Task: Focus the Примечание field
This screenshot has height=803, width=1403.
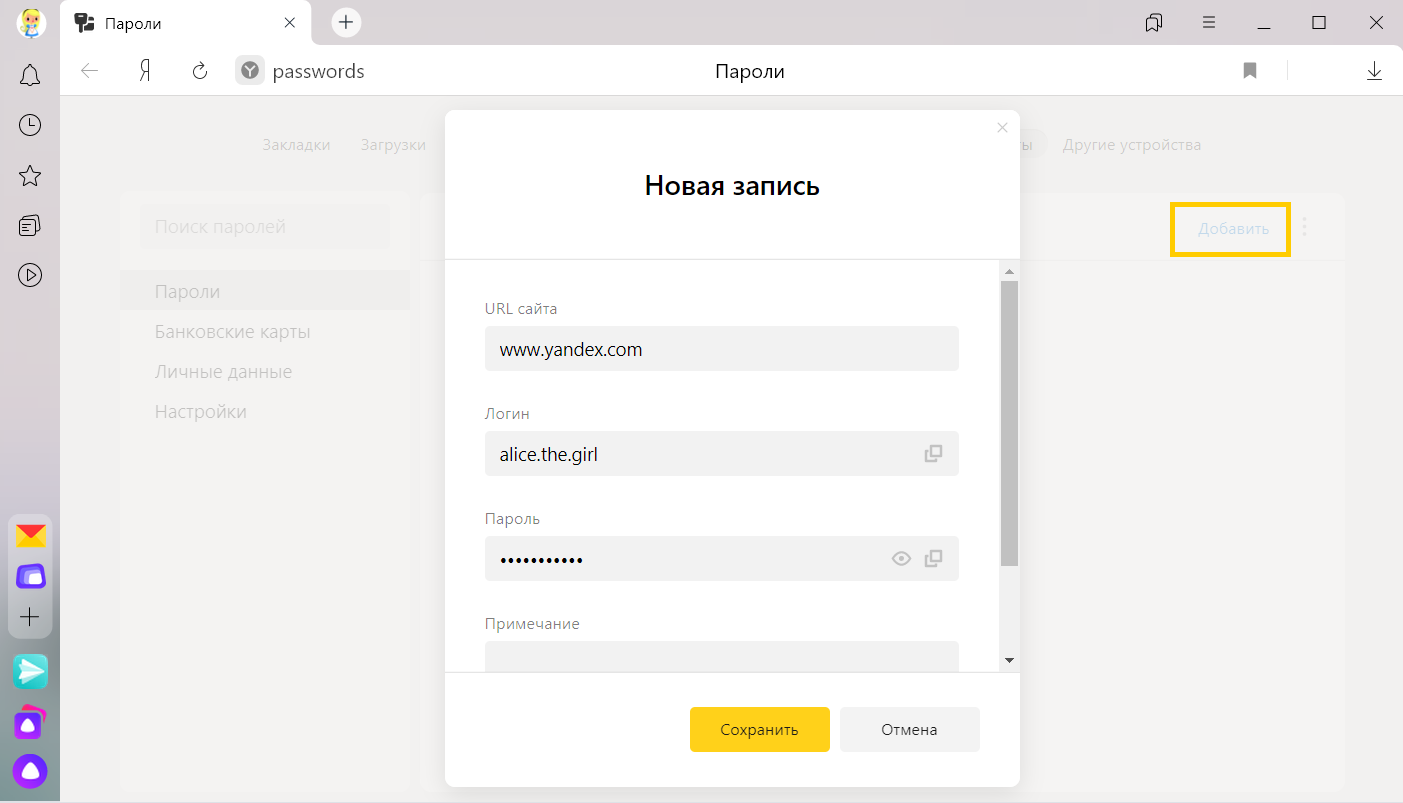Action: (722, 656)
